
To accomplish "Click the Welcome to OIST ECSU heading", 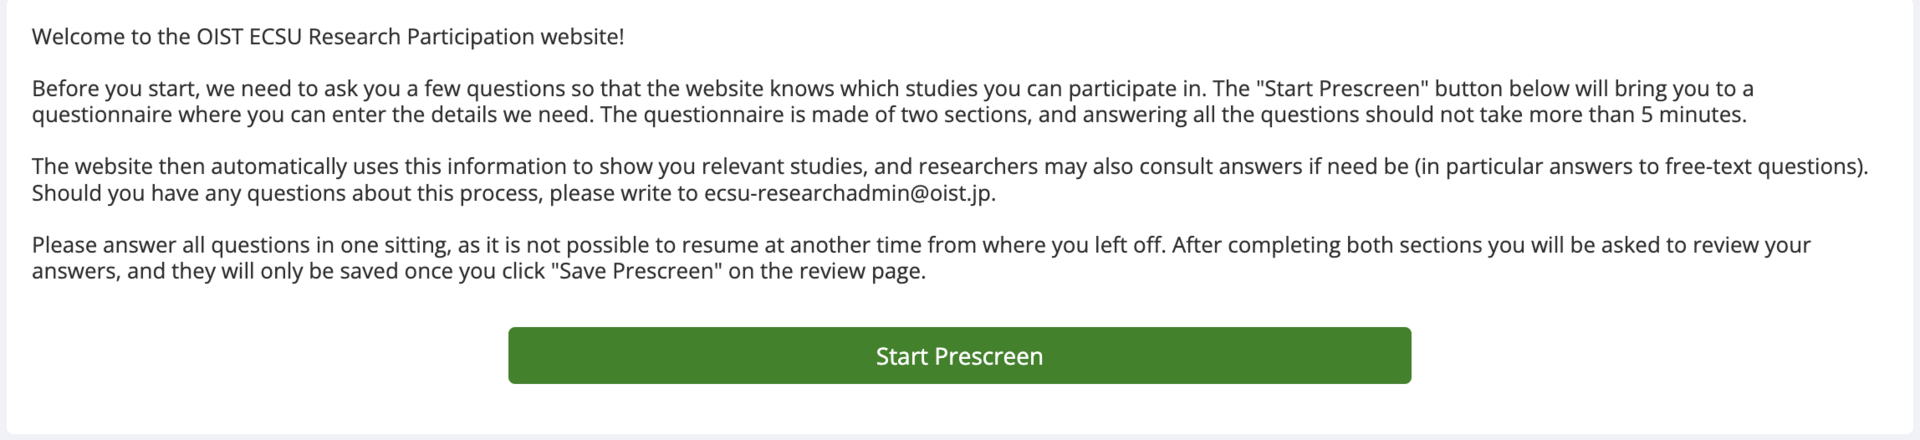I will (327, 37).
